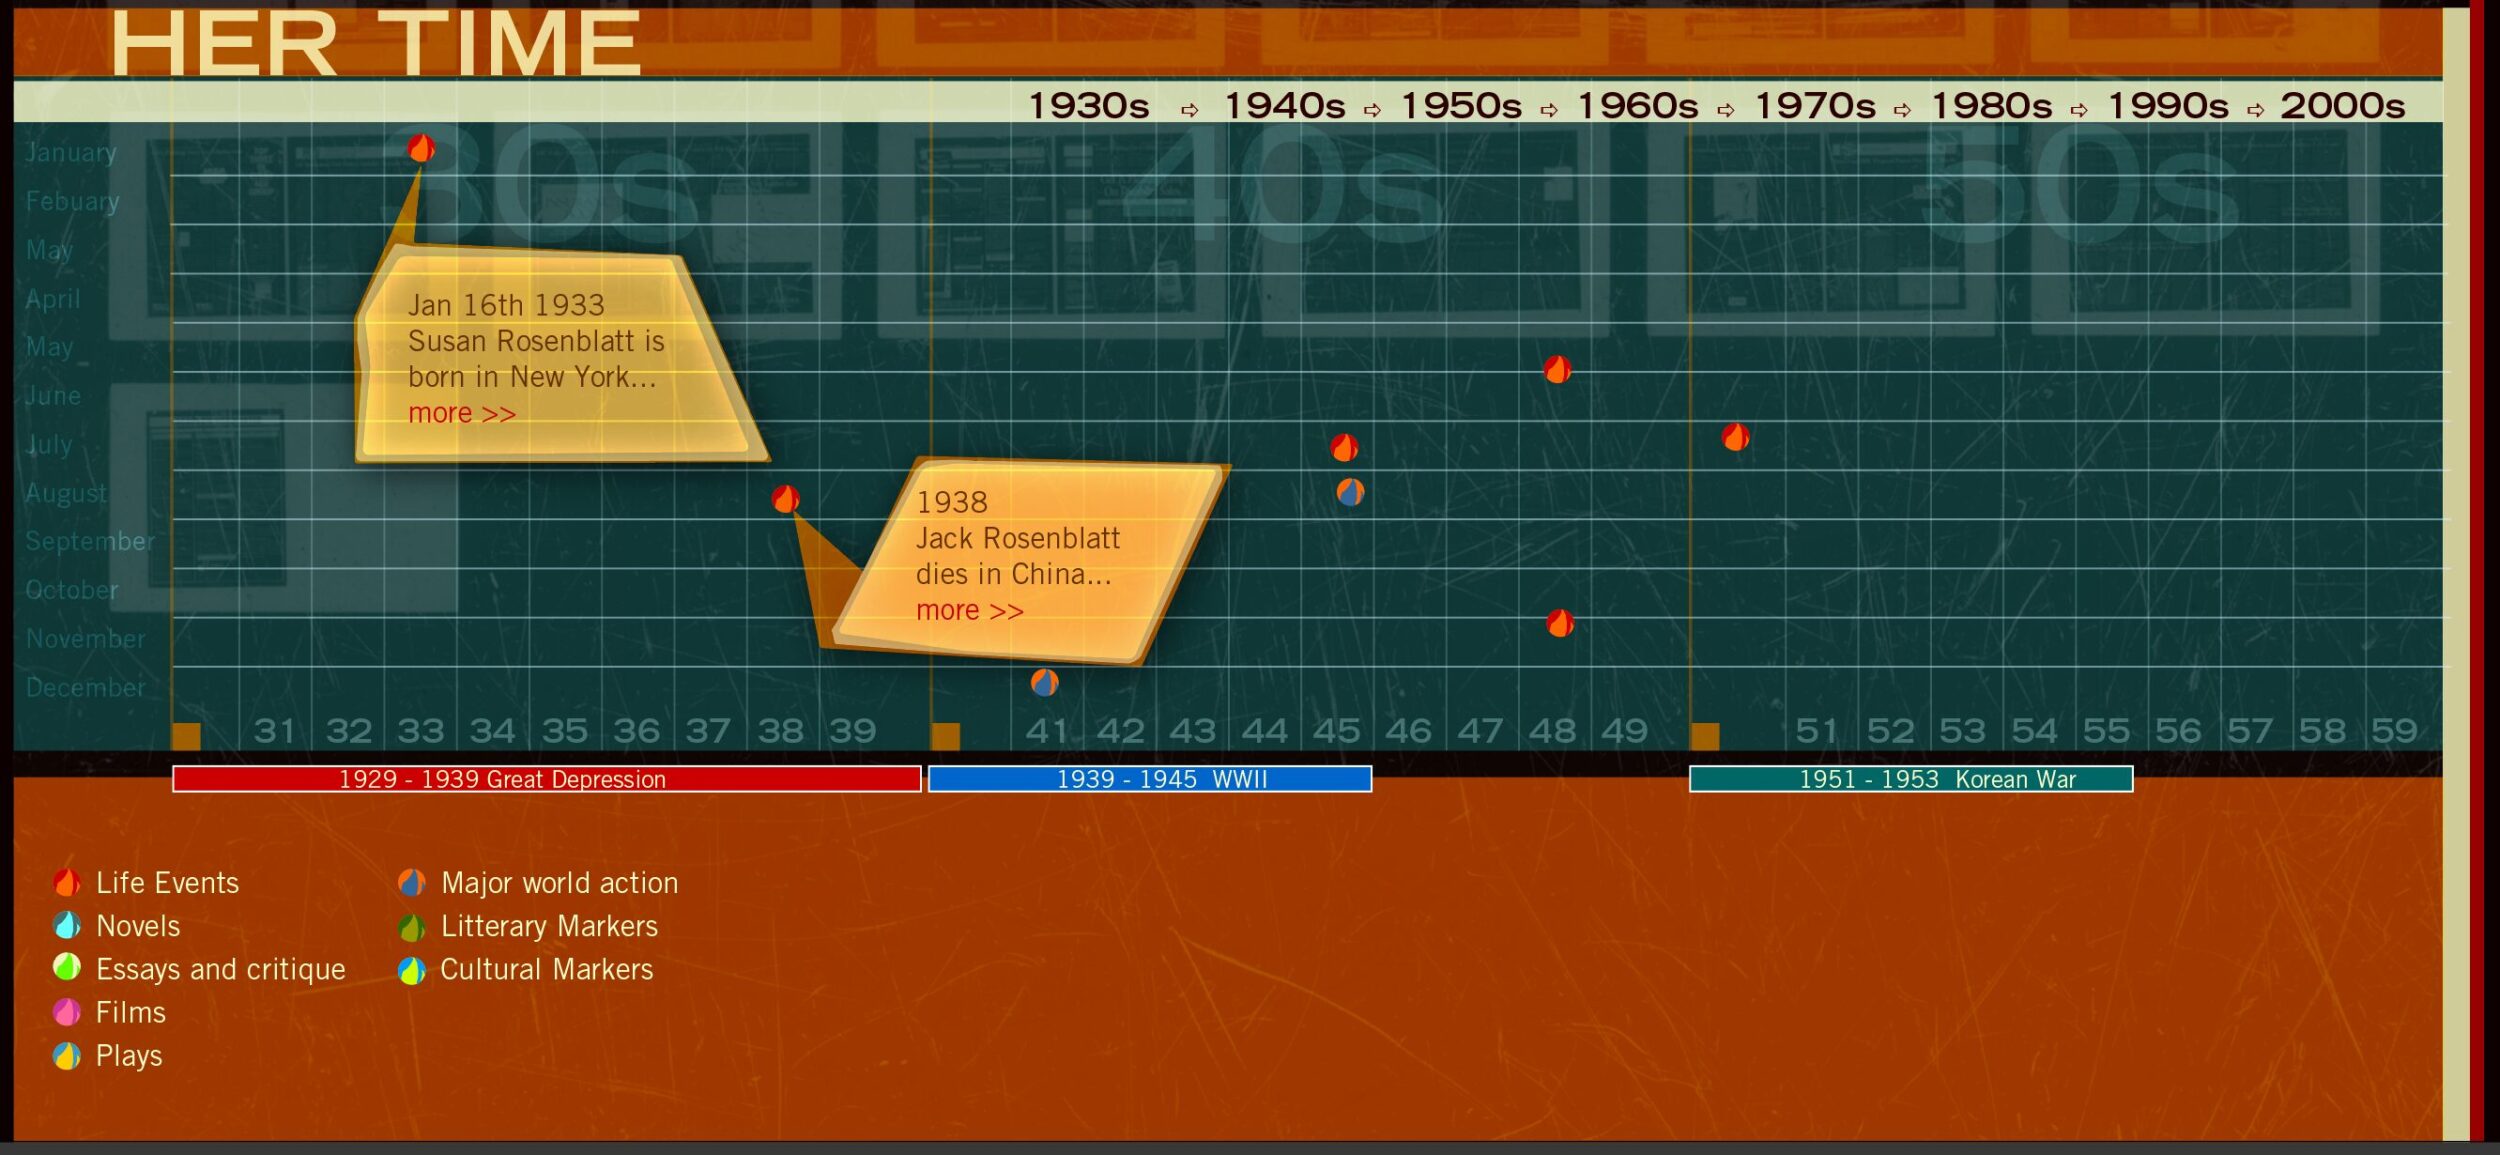Select the red Great Depression era bar
Viewport: 2500px width, 1155px height.
546,779
